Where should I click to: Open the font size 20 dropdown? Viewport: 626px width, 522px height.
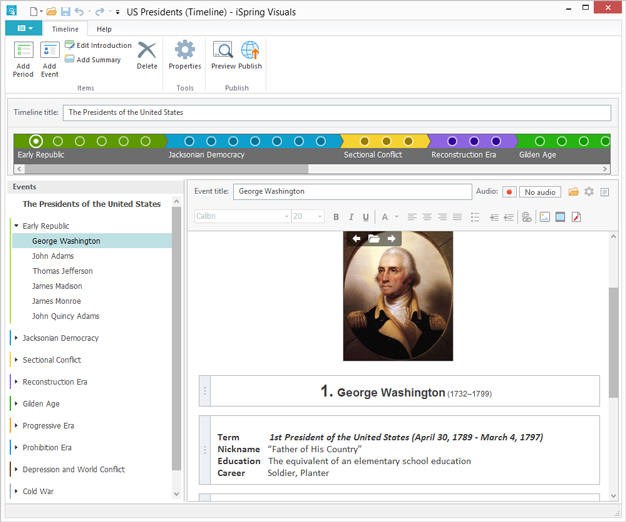click(319, 216)
